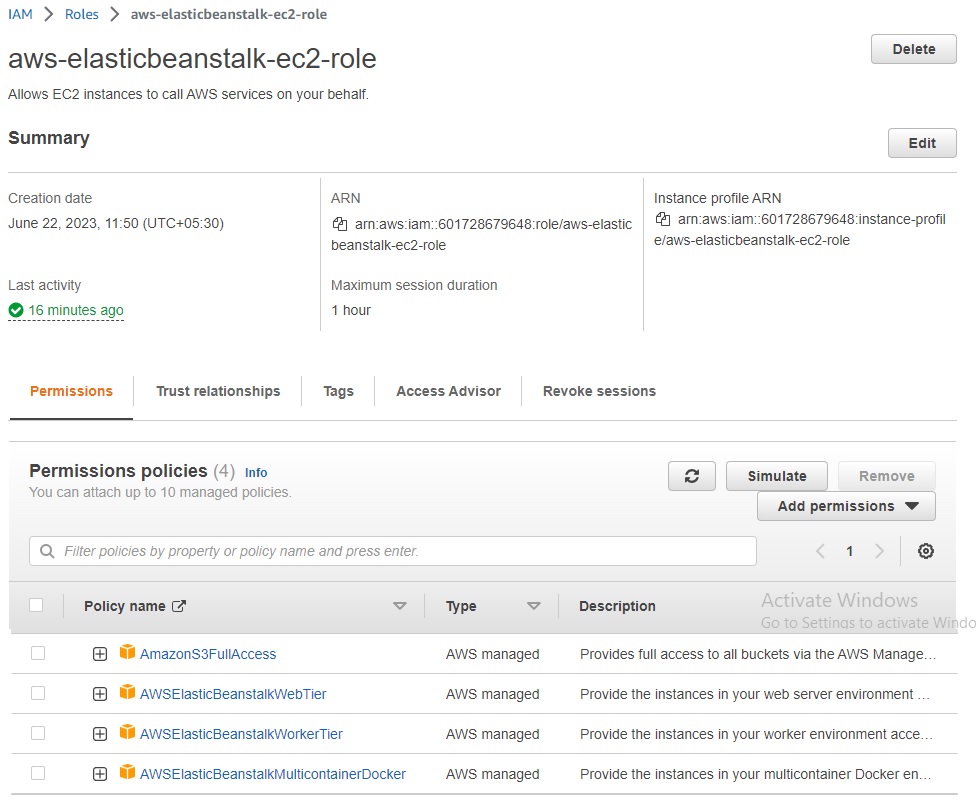Viewport: 976px width, 802px height.
Task: Open Info link beside Permissions policies
Action: pos(256,473)
